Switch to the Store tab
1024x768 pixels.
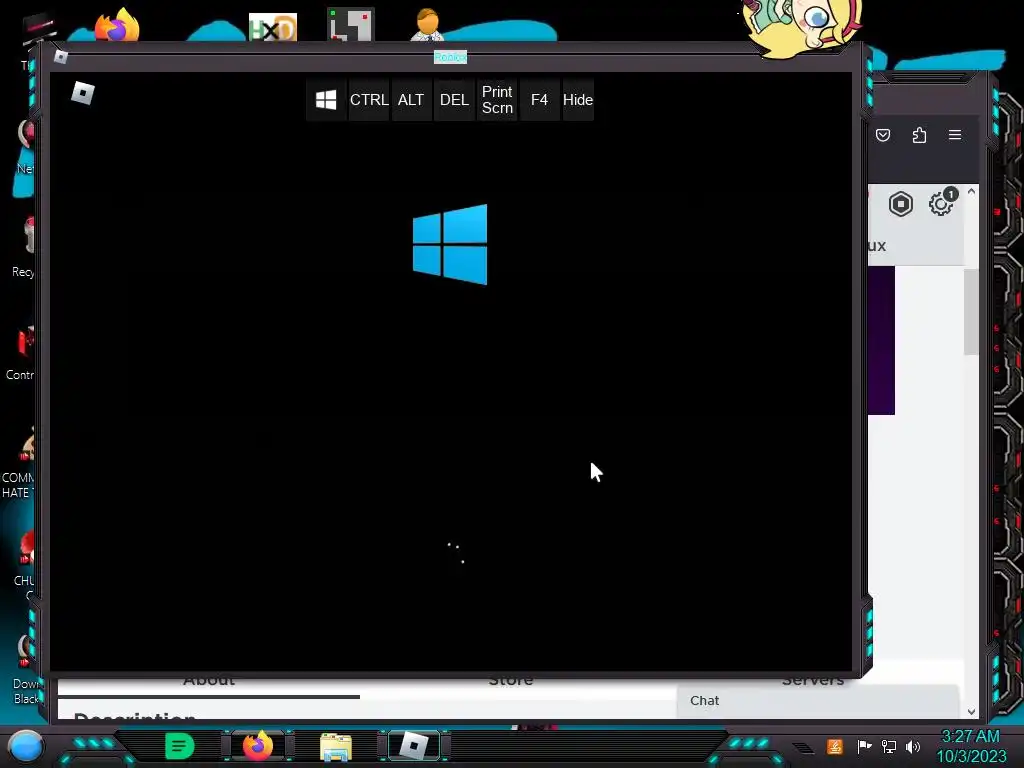pos(511,680)
